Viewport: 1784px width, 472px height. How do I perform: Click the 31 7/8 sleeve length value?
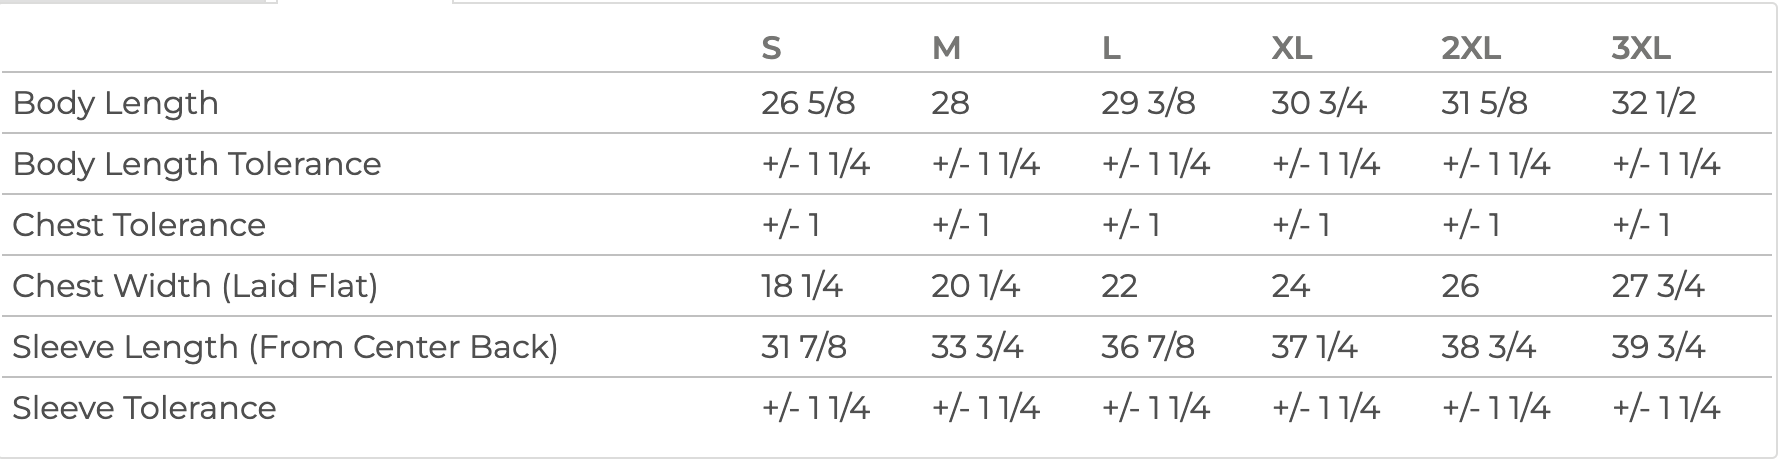click(803, 347)
